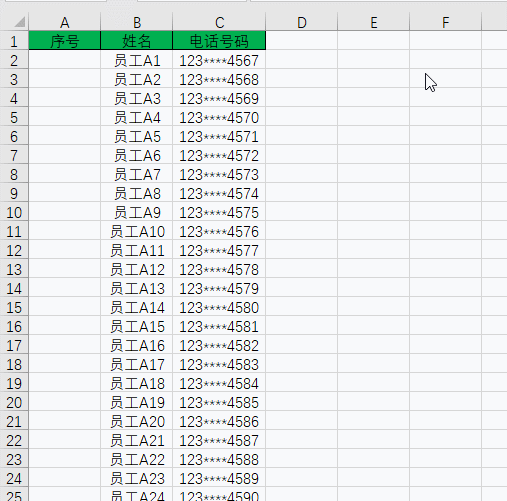
Task: Click phone number 123****4577
Action: [219, 250]
